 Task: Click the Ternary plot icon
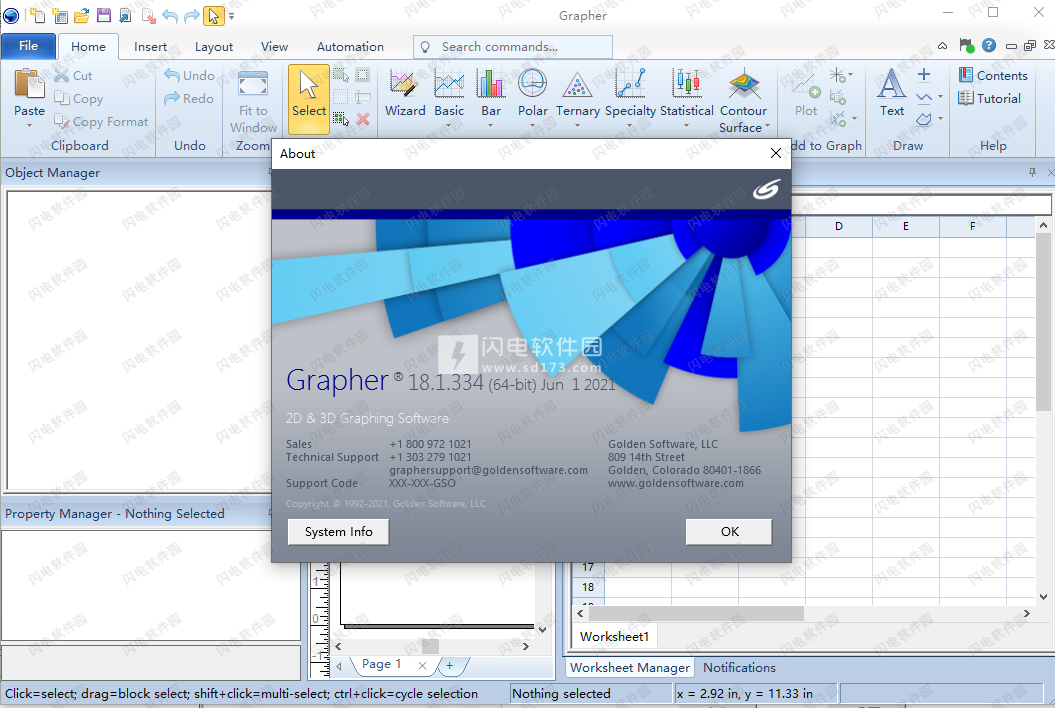click(577, 83)
